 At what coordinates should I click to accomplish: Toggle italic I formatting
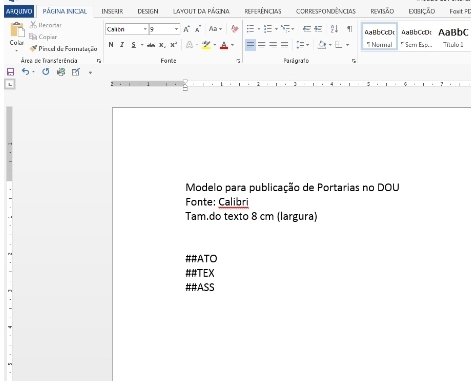click(122, 45)
